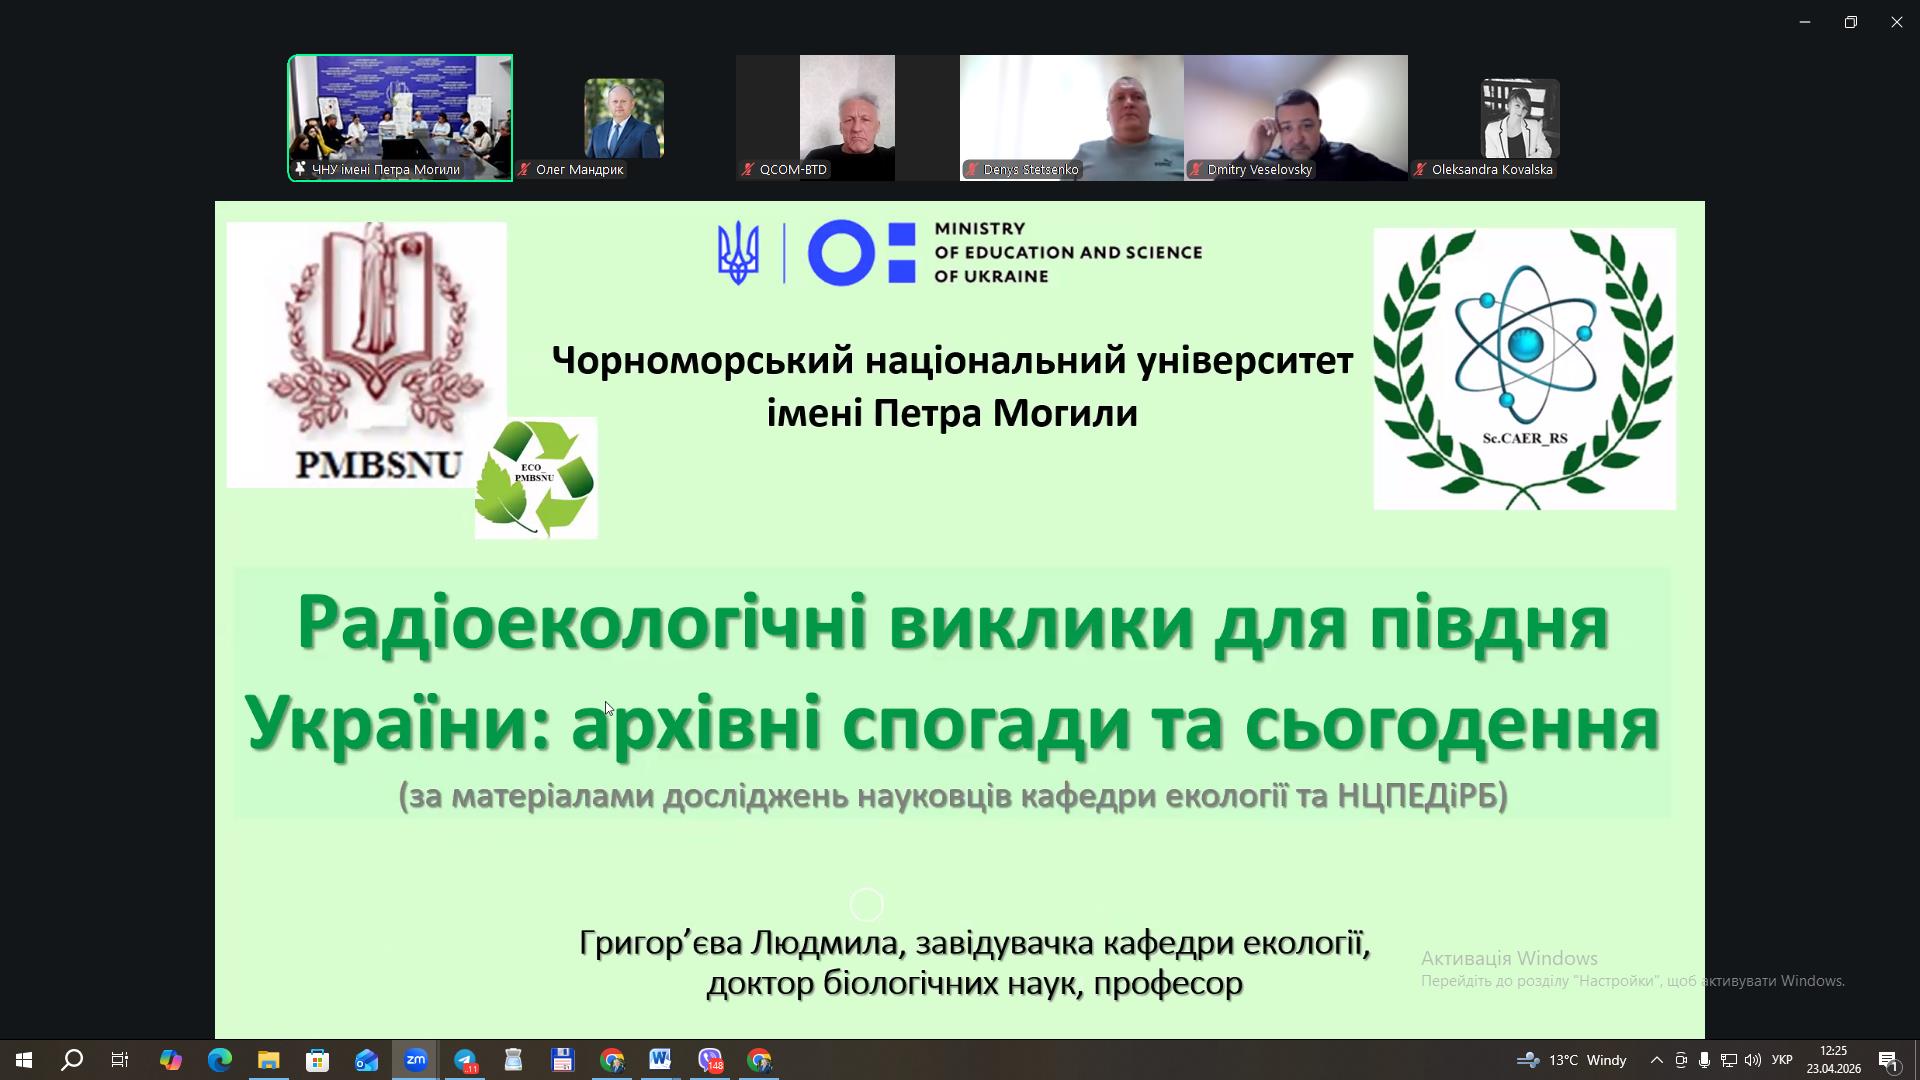Open the 13°C Windy weather widget
Screen dimensions: 1920x1080
pos(1572,1060)
